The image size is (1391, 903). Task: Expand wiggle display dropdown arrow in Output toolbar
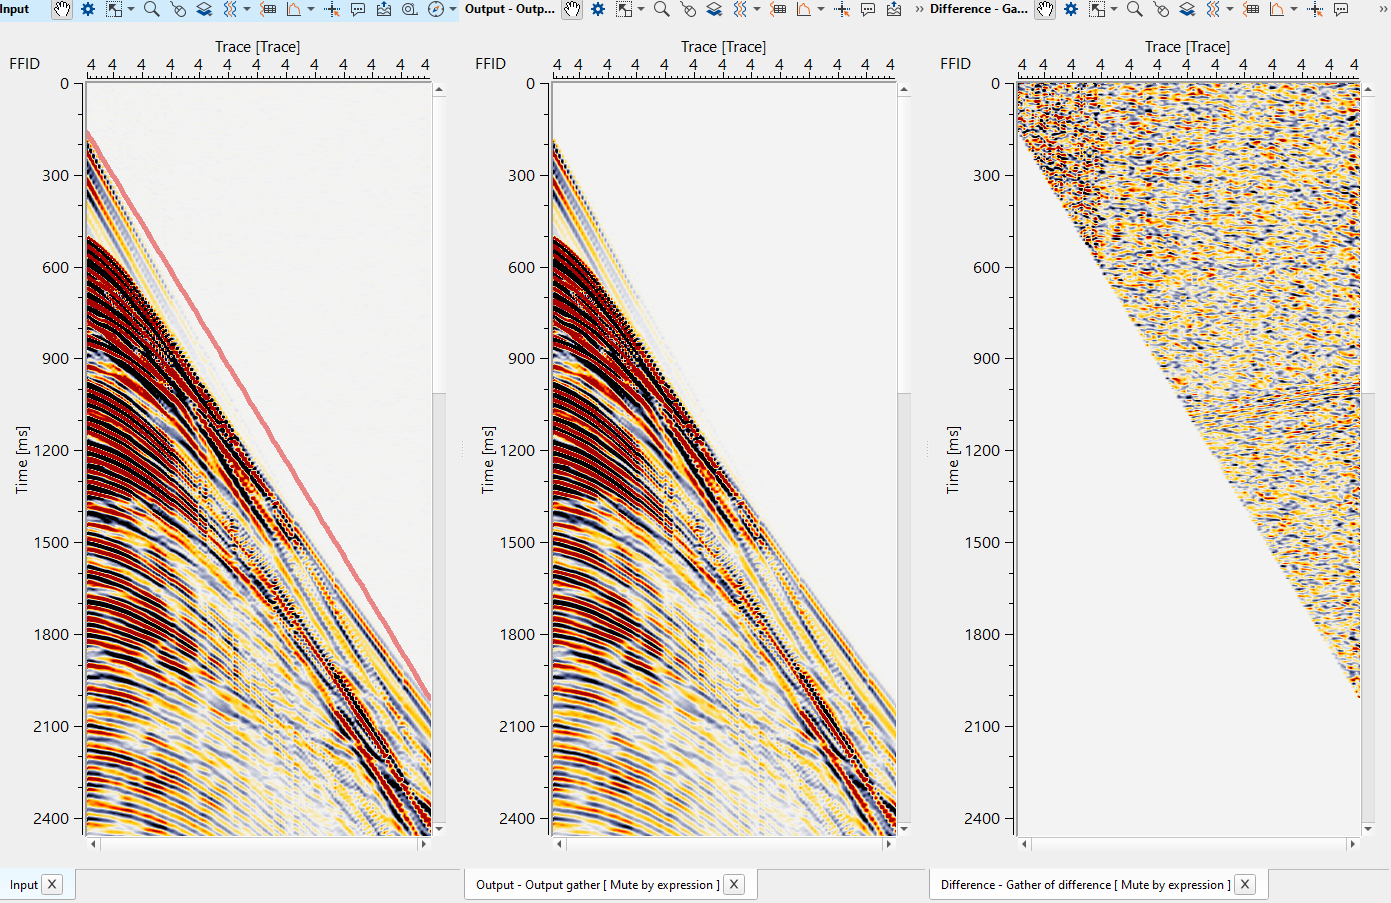[x=757, y=10]
